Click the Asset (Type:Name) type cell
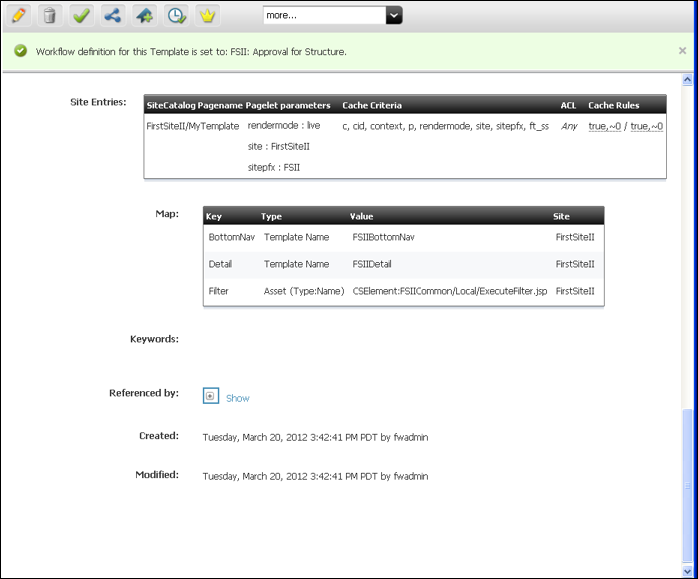 coord(304,291)
